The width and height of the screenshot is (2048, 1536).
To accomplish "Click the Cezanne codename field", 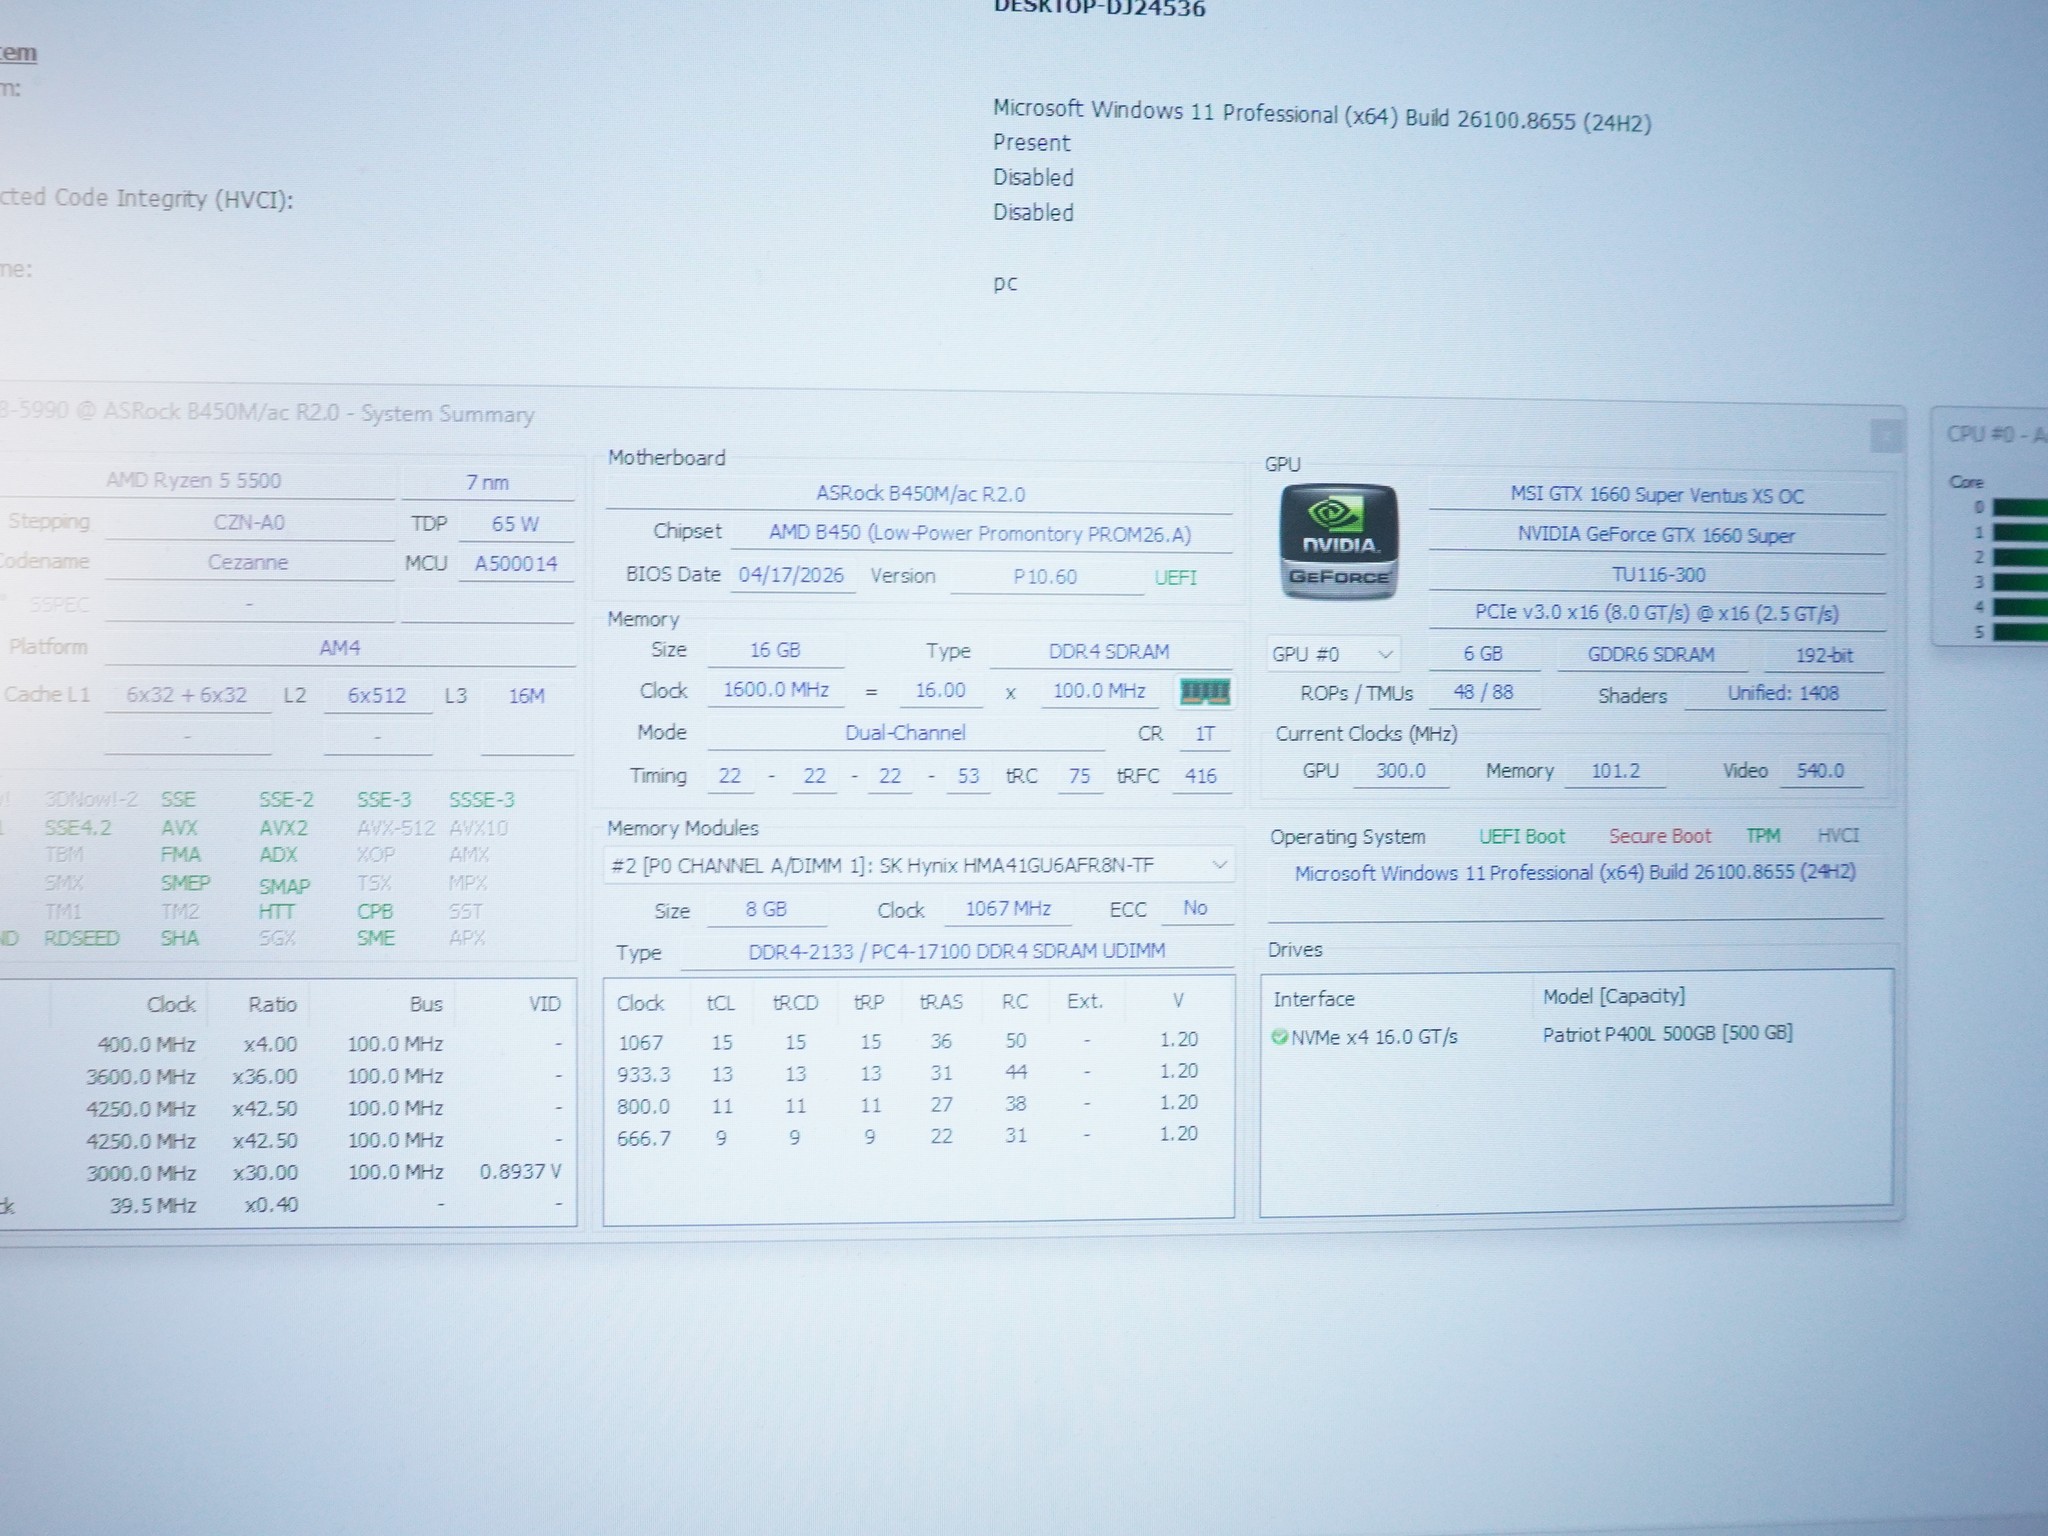I will (x=248, y=563).
